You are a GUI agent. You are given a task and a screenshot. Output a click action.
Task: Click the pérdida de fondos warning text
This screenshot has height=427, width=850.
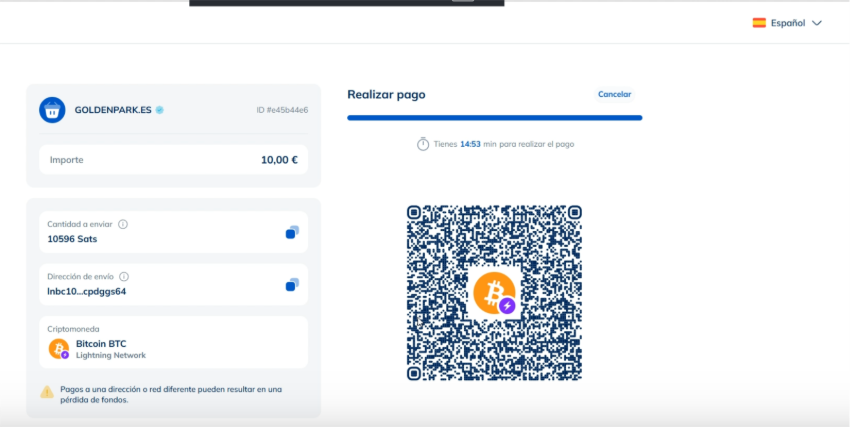click(x=94, y=400)
